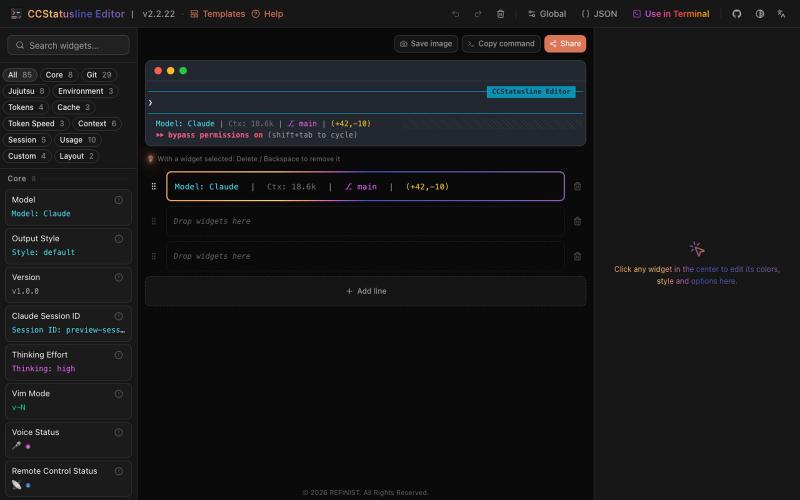
Task: Open the language translation icon
Action: click(781, 14)
